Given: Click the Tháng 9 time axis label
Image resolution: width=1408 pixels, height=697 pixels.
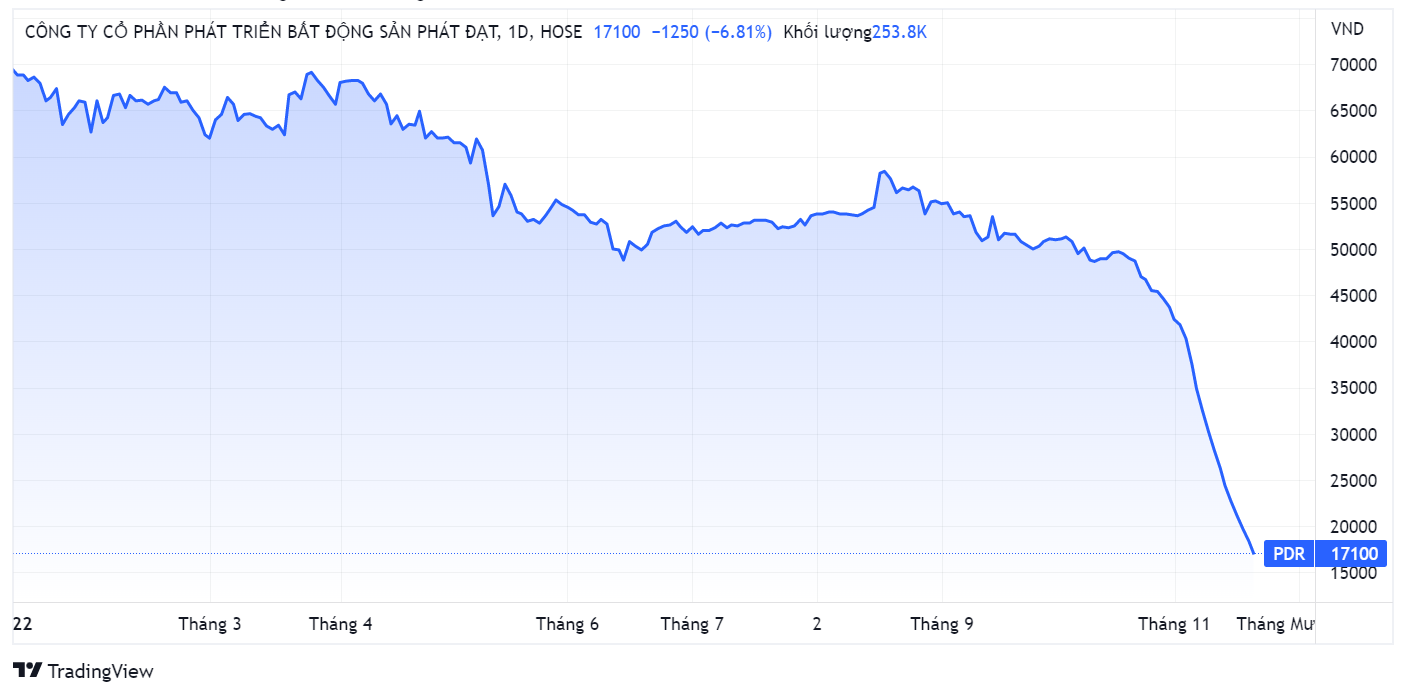Looking at the screenshot, I should click(942, 624).
